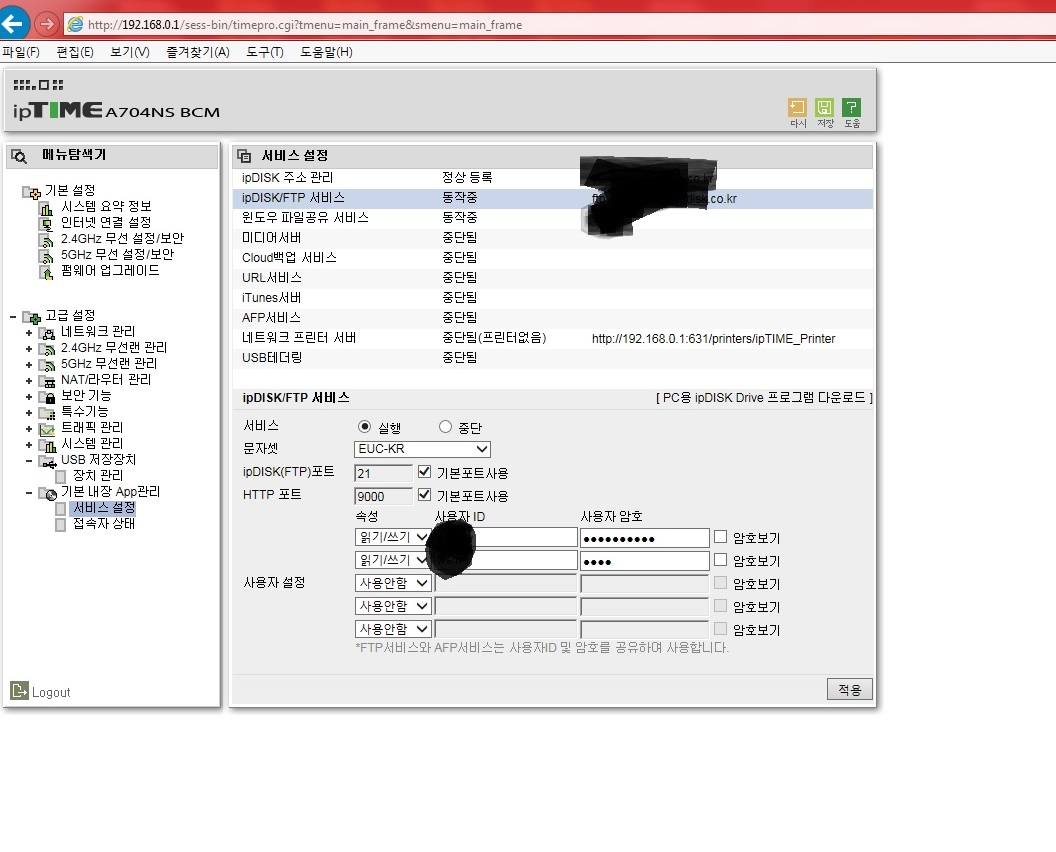The width and height of the screenshot is (1056, 852).
Task: Collapse the 고급 설정 tree node
Action: point(13,317)
